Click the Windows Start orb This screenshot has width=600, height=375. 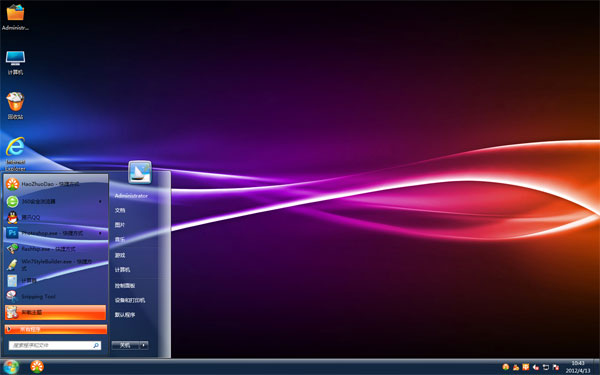tap(11, 367)
